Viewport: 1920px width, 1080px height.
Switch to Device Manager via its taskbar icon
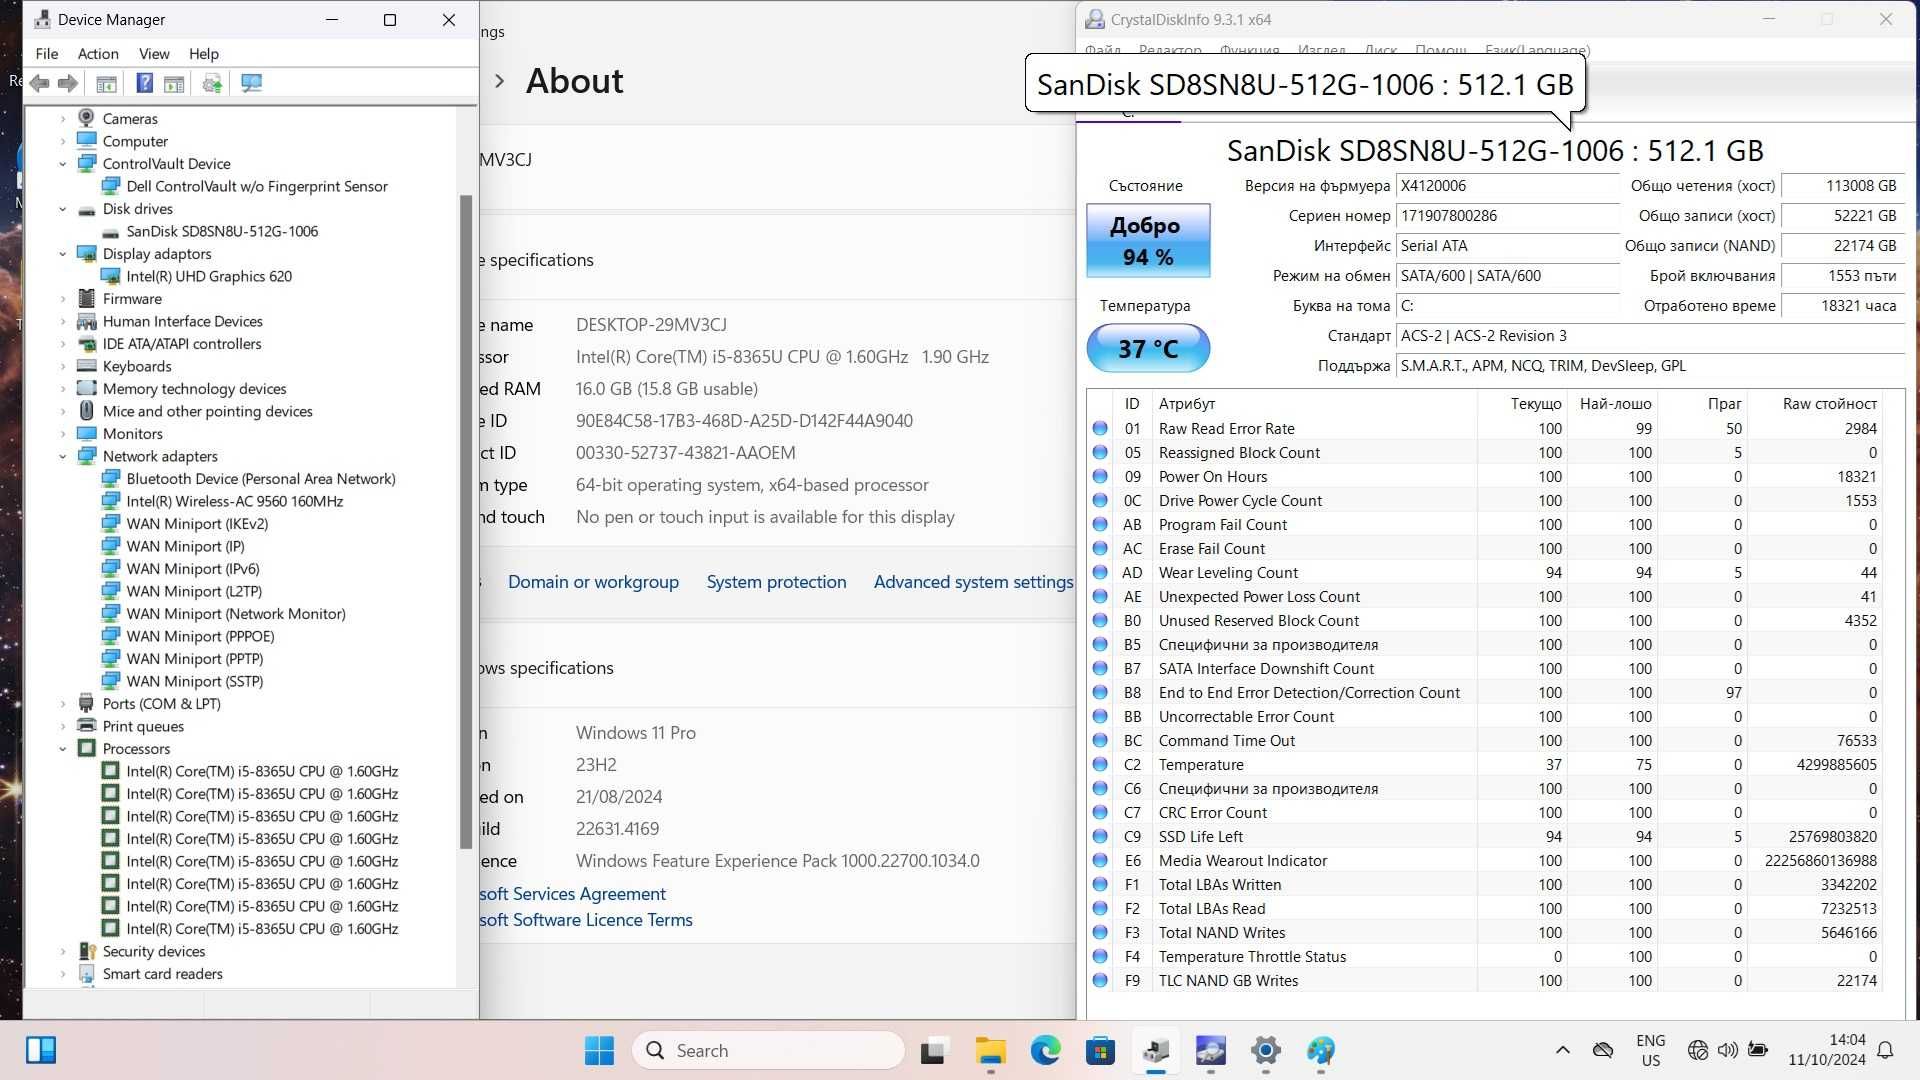(x=1156, y=1050)
